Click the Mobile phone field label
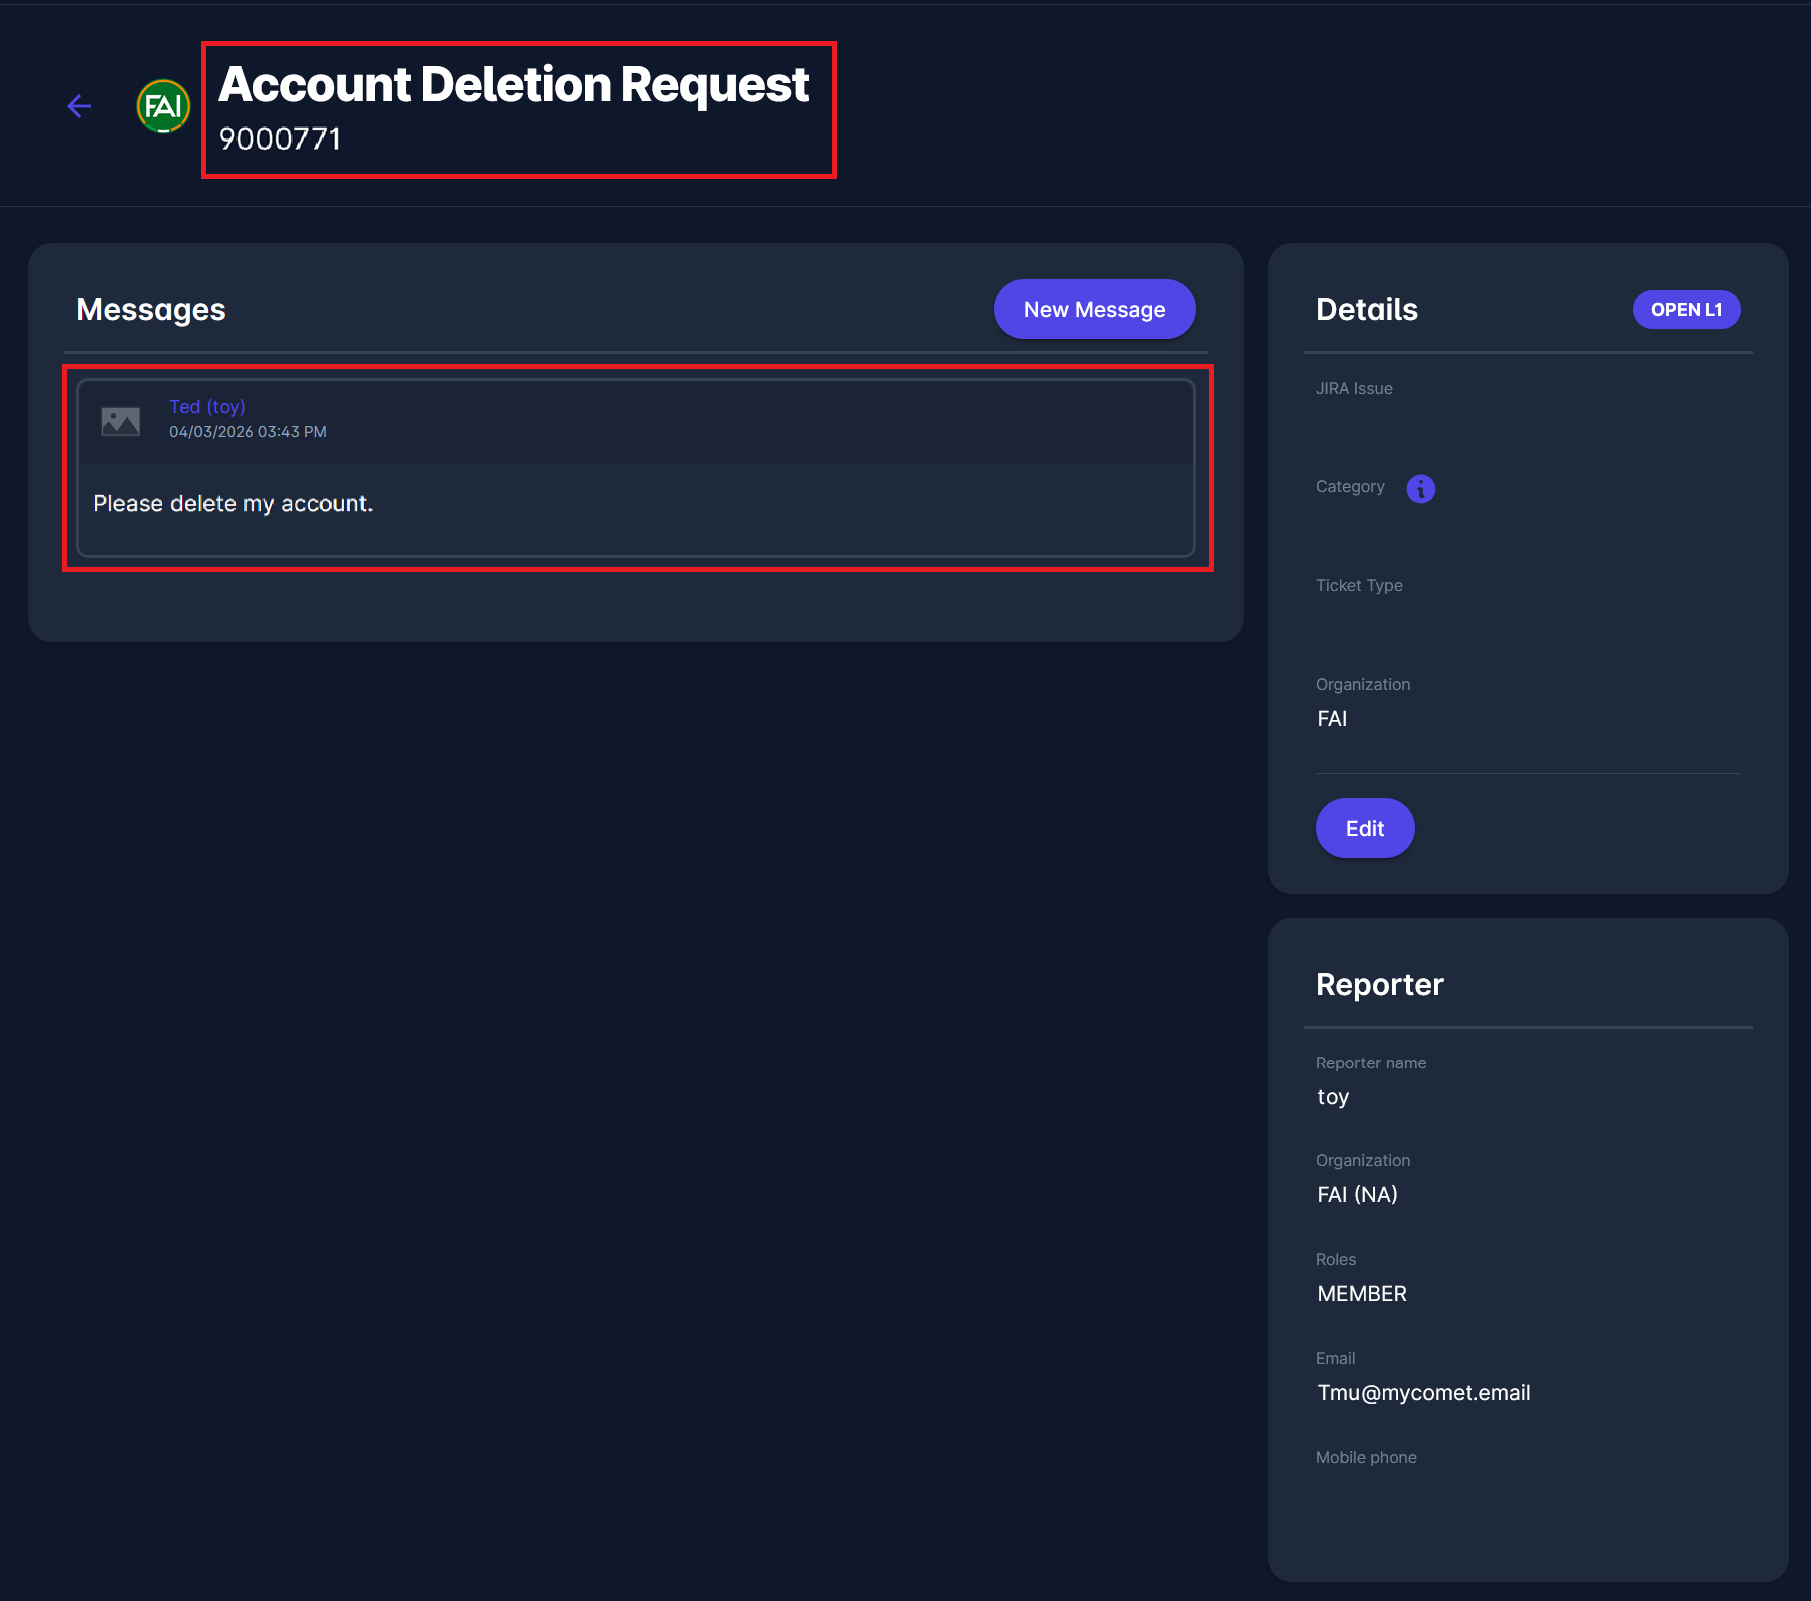Screen dimensions: 1811x1601 tap(1366, 1458)
